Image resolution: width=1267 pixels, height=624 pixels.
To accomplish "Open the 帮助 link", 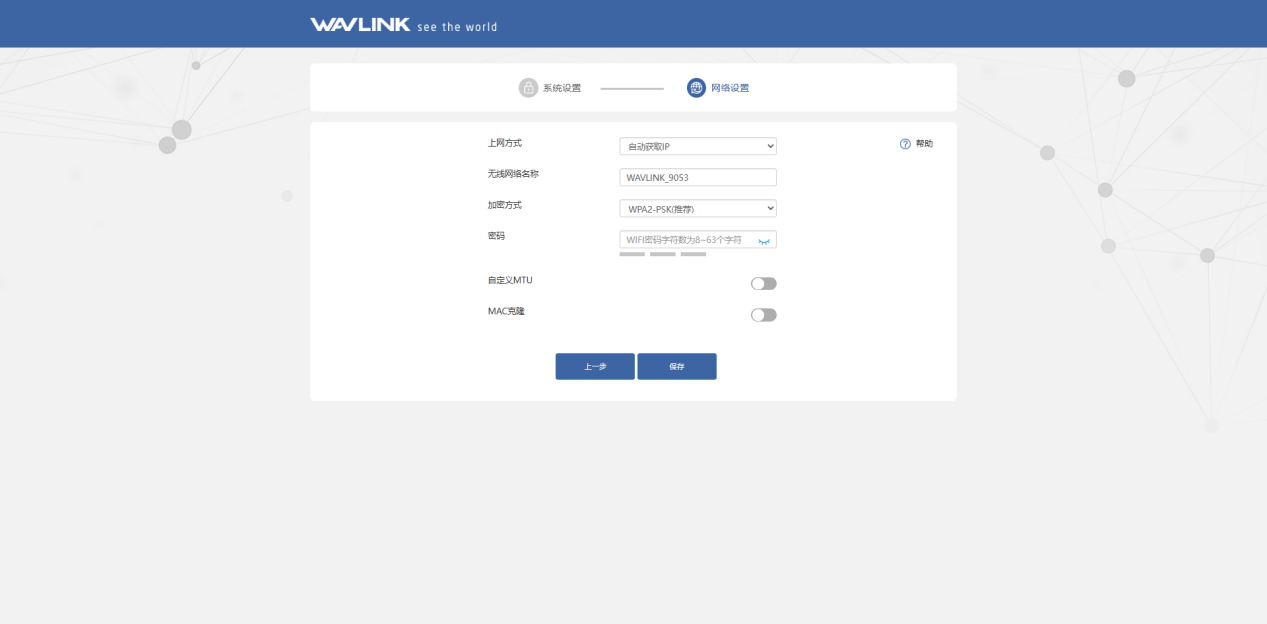I will click(x=924, y=144).
